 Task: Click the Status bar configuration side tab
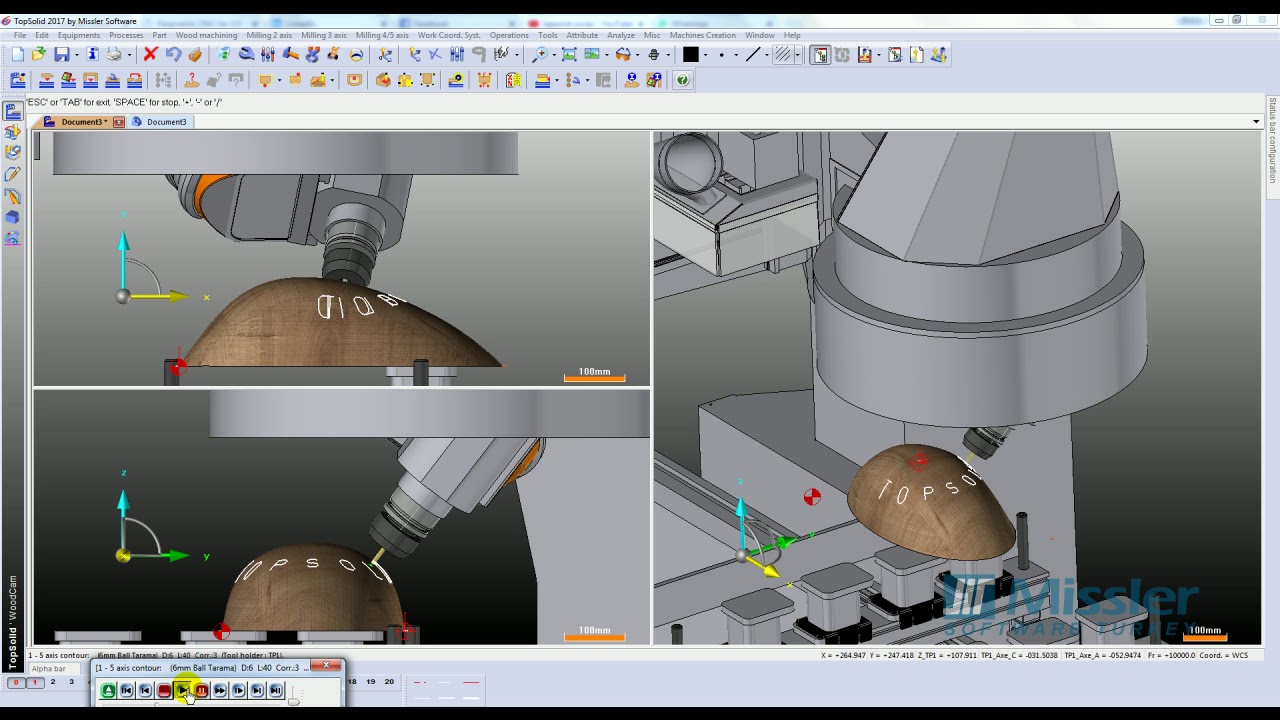[1272, 139]
